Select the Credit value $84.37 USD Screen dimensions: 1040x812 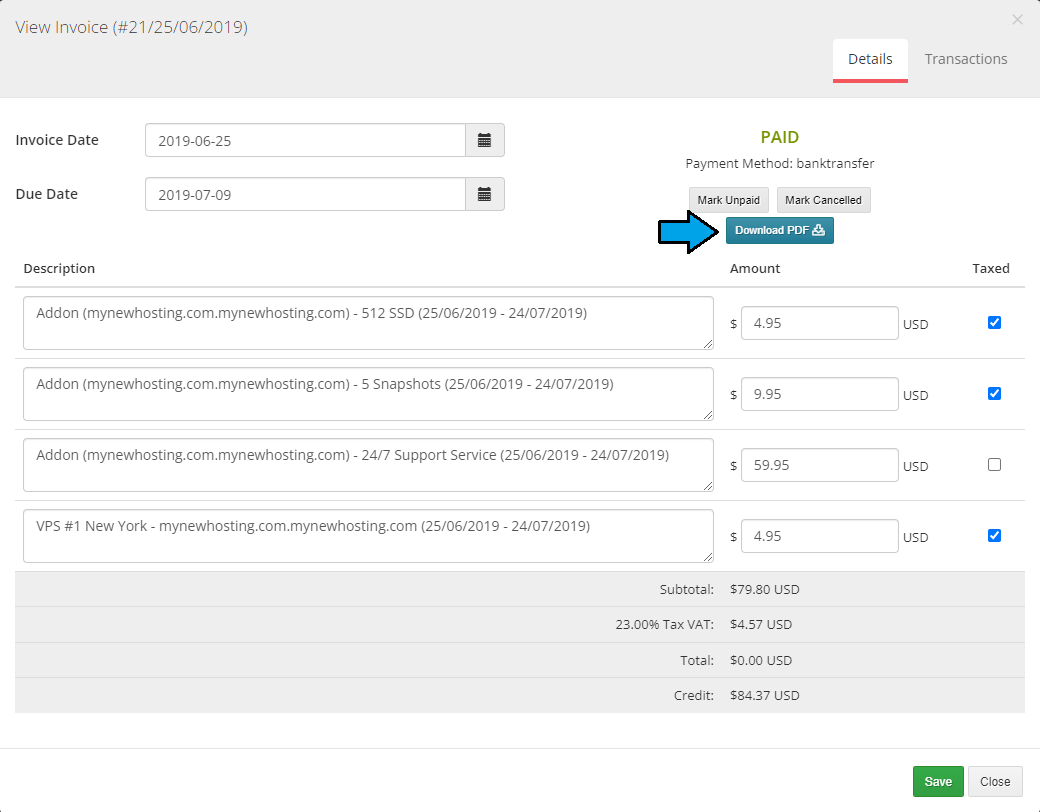click(765, 695)
